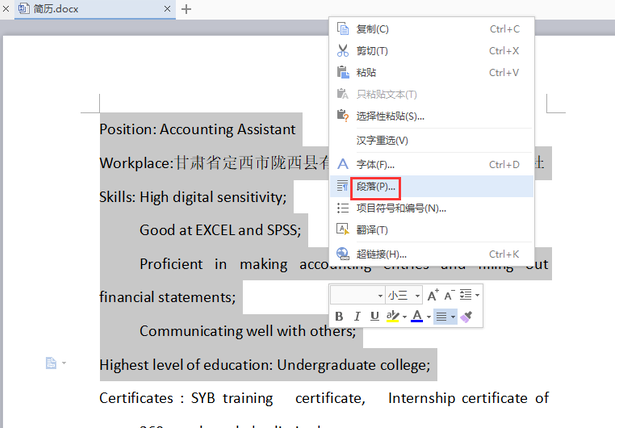Apply yellow text highlight
Viewport: 619px width, 440px height.
point(392,316)
